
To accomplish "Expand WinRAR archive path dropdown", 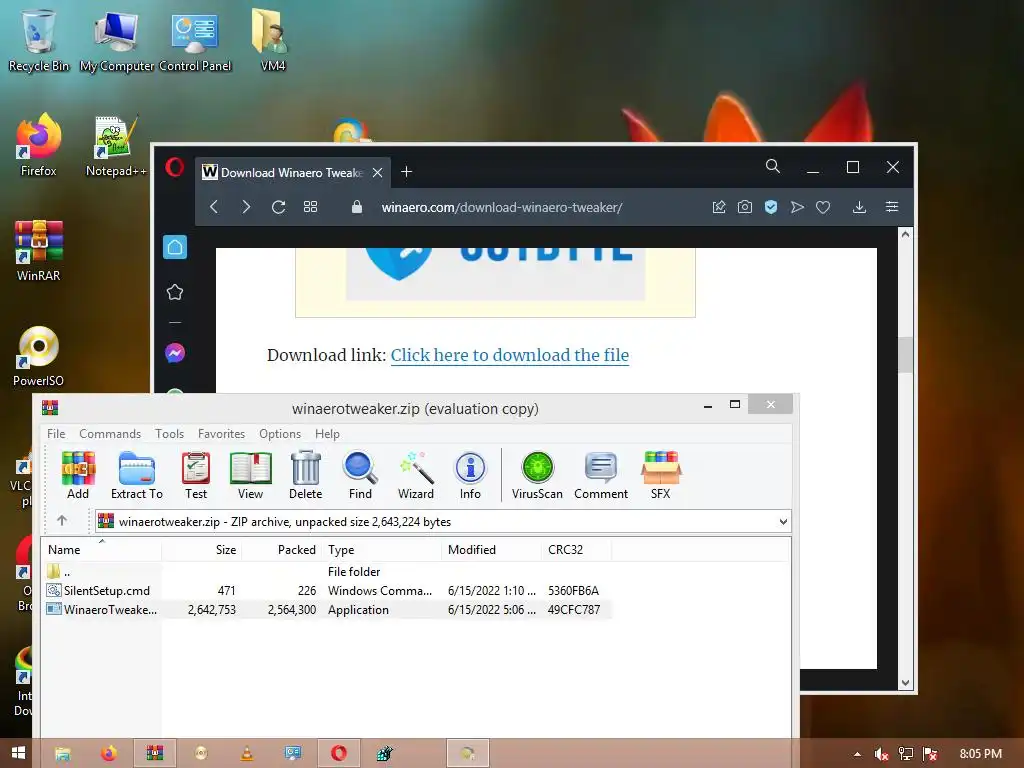I will (x=783, y=522).
